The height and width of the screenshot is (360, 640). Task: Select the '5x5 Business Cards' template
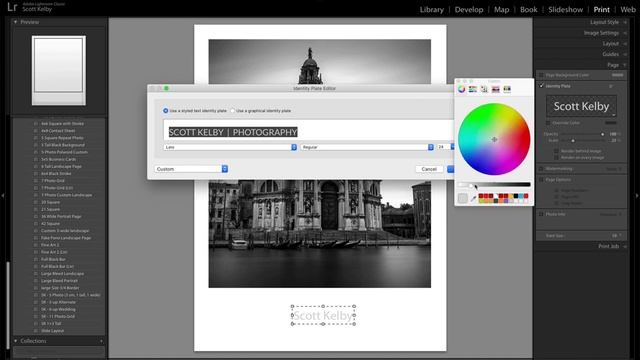click(58, 159)
